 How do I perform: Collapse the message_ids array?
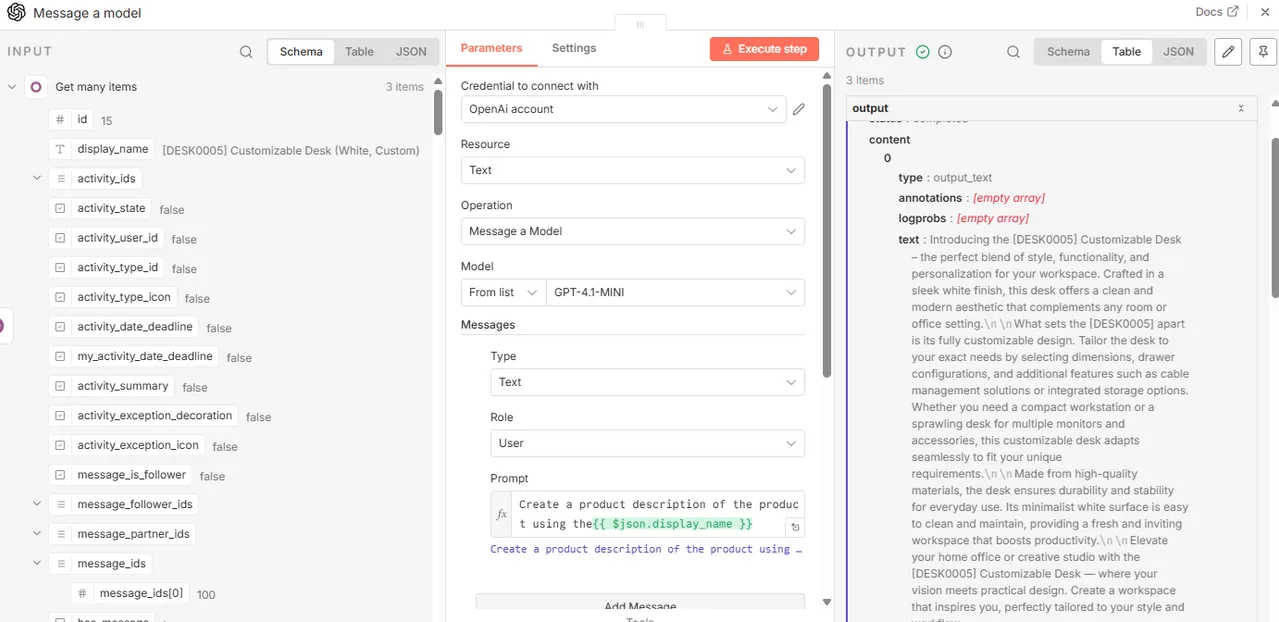37,563
